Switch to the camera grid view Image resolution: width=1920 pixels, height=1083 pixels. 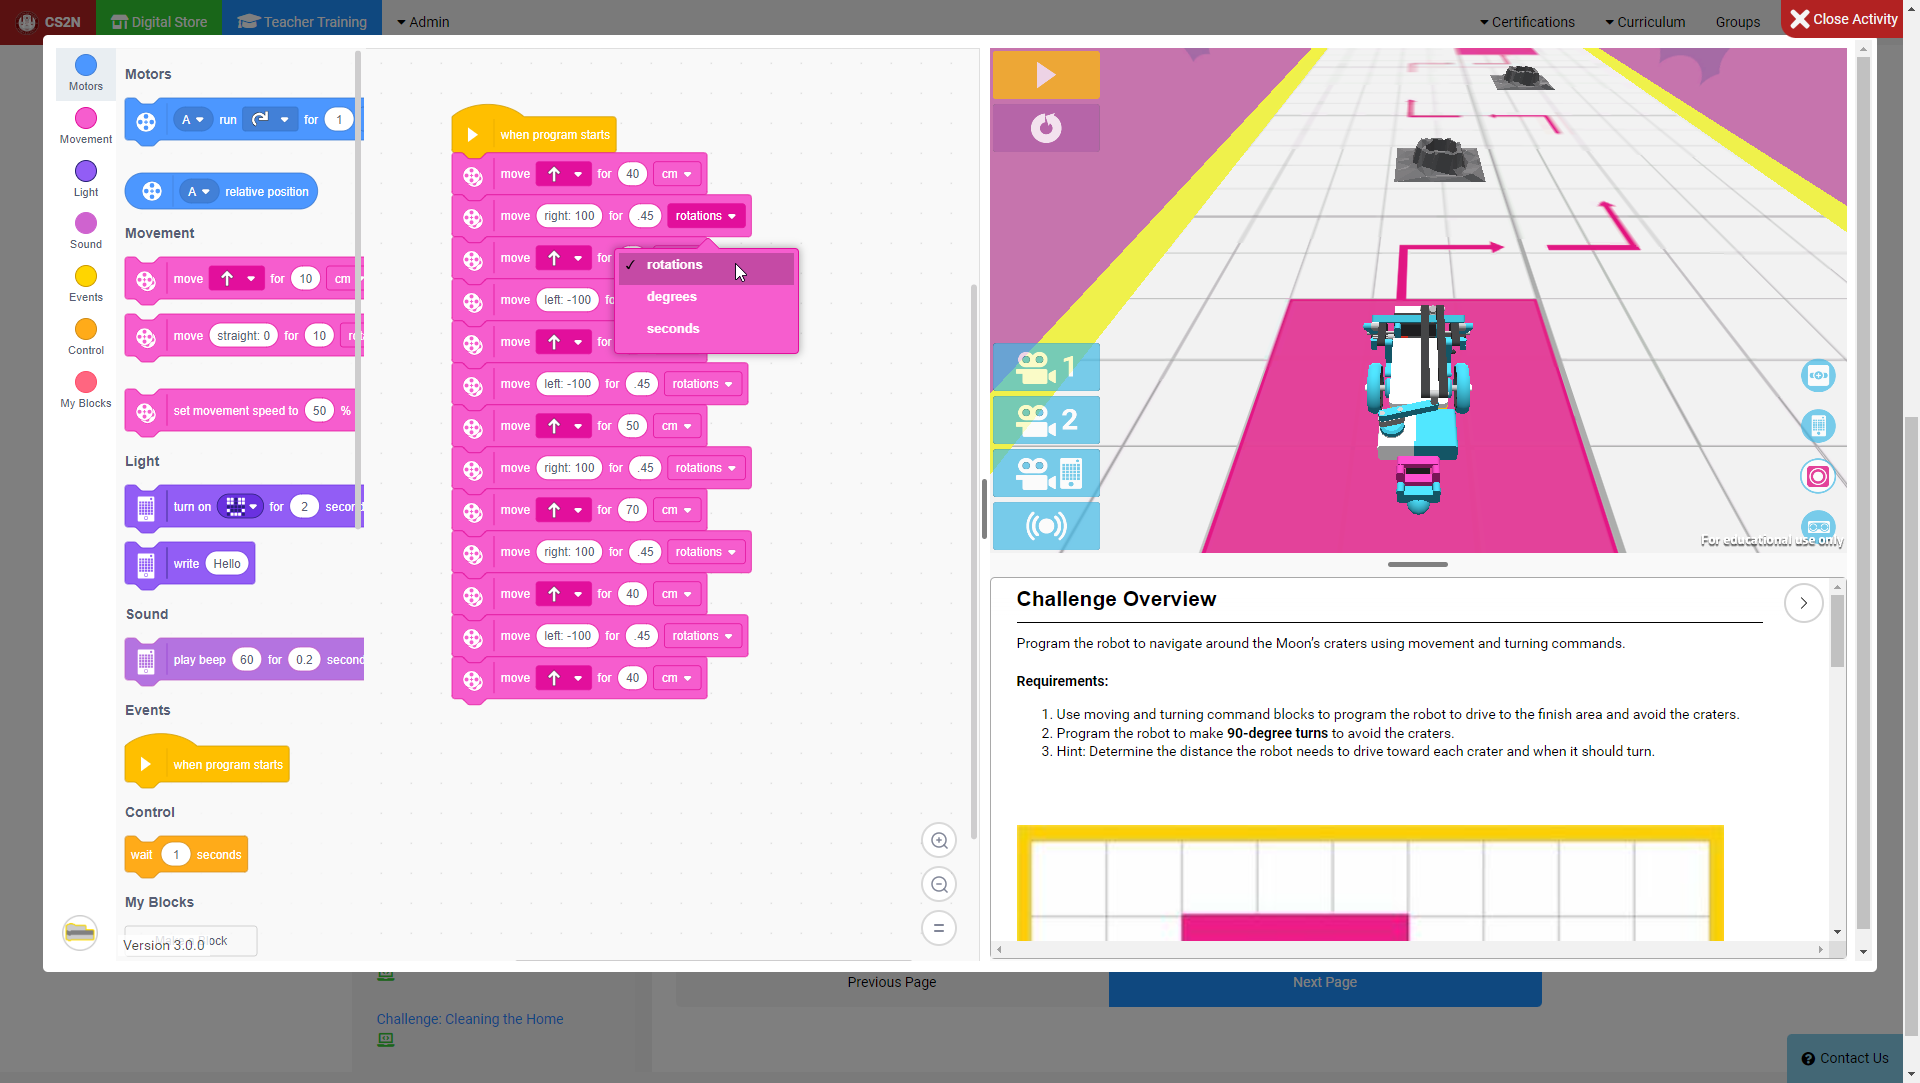[1046, 473]
